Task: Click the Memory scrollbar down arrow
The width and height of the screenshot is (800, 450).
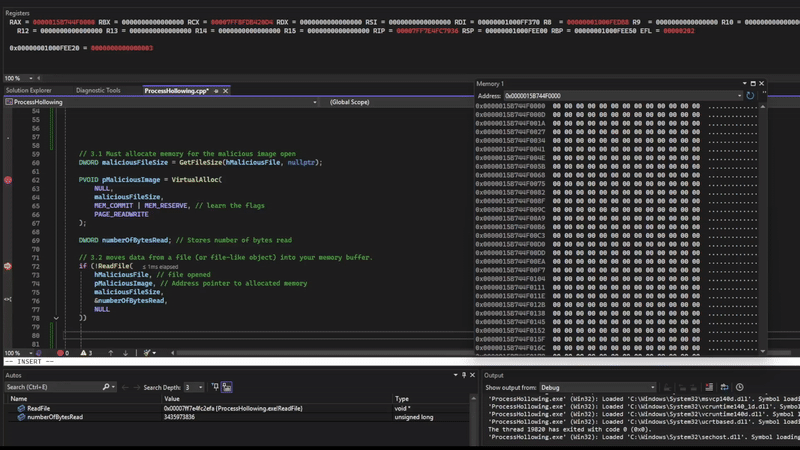Action: (763, 351)
